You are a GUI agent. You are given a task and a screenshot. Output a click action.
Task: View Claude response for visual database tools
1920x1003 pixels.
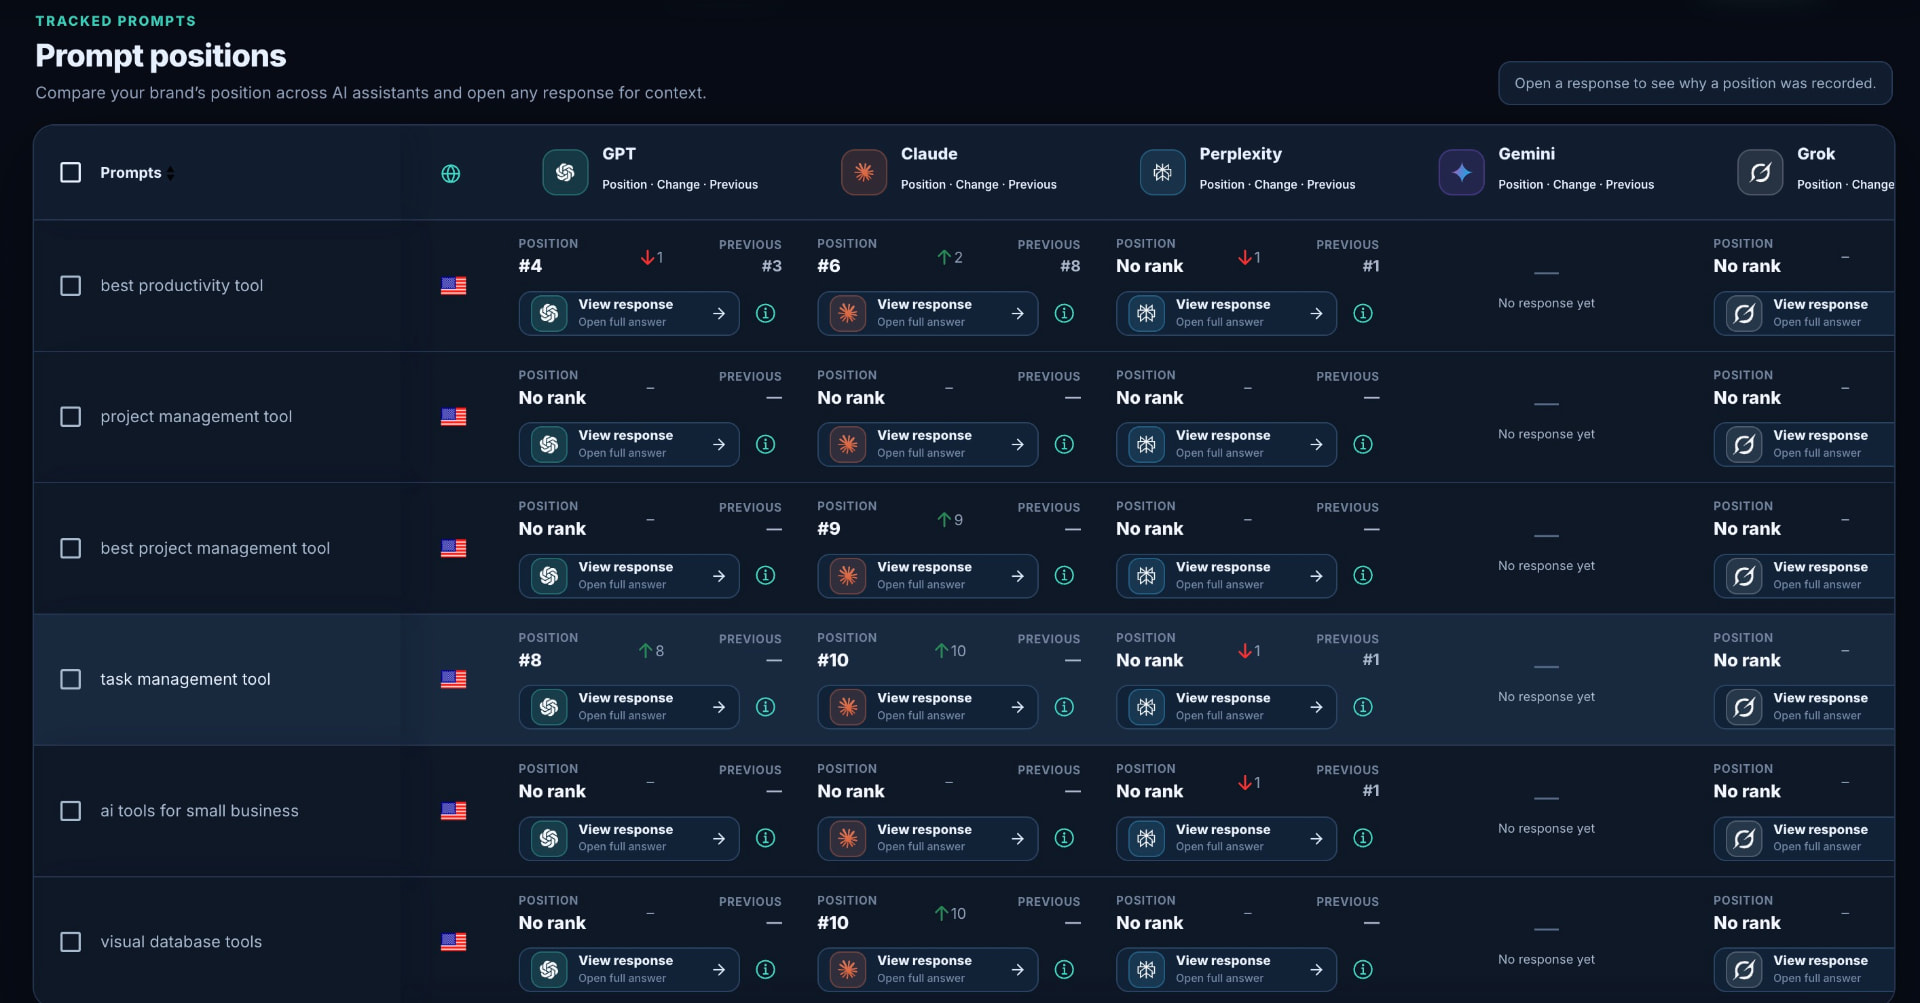[928, 969]
